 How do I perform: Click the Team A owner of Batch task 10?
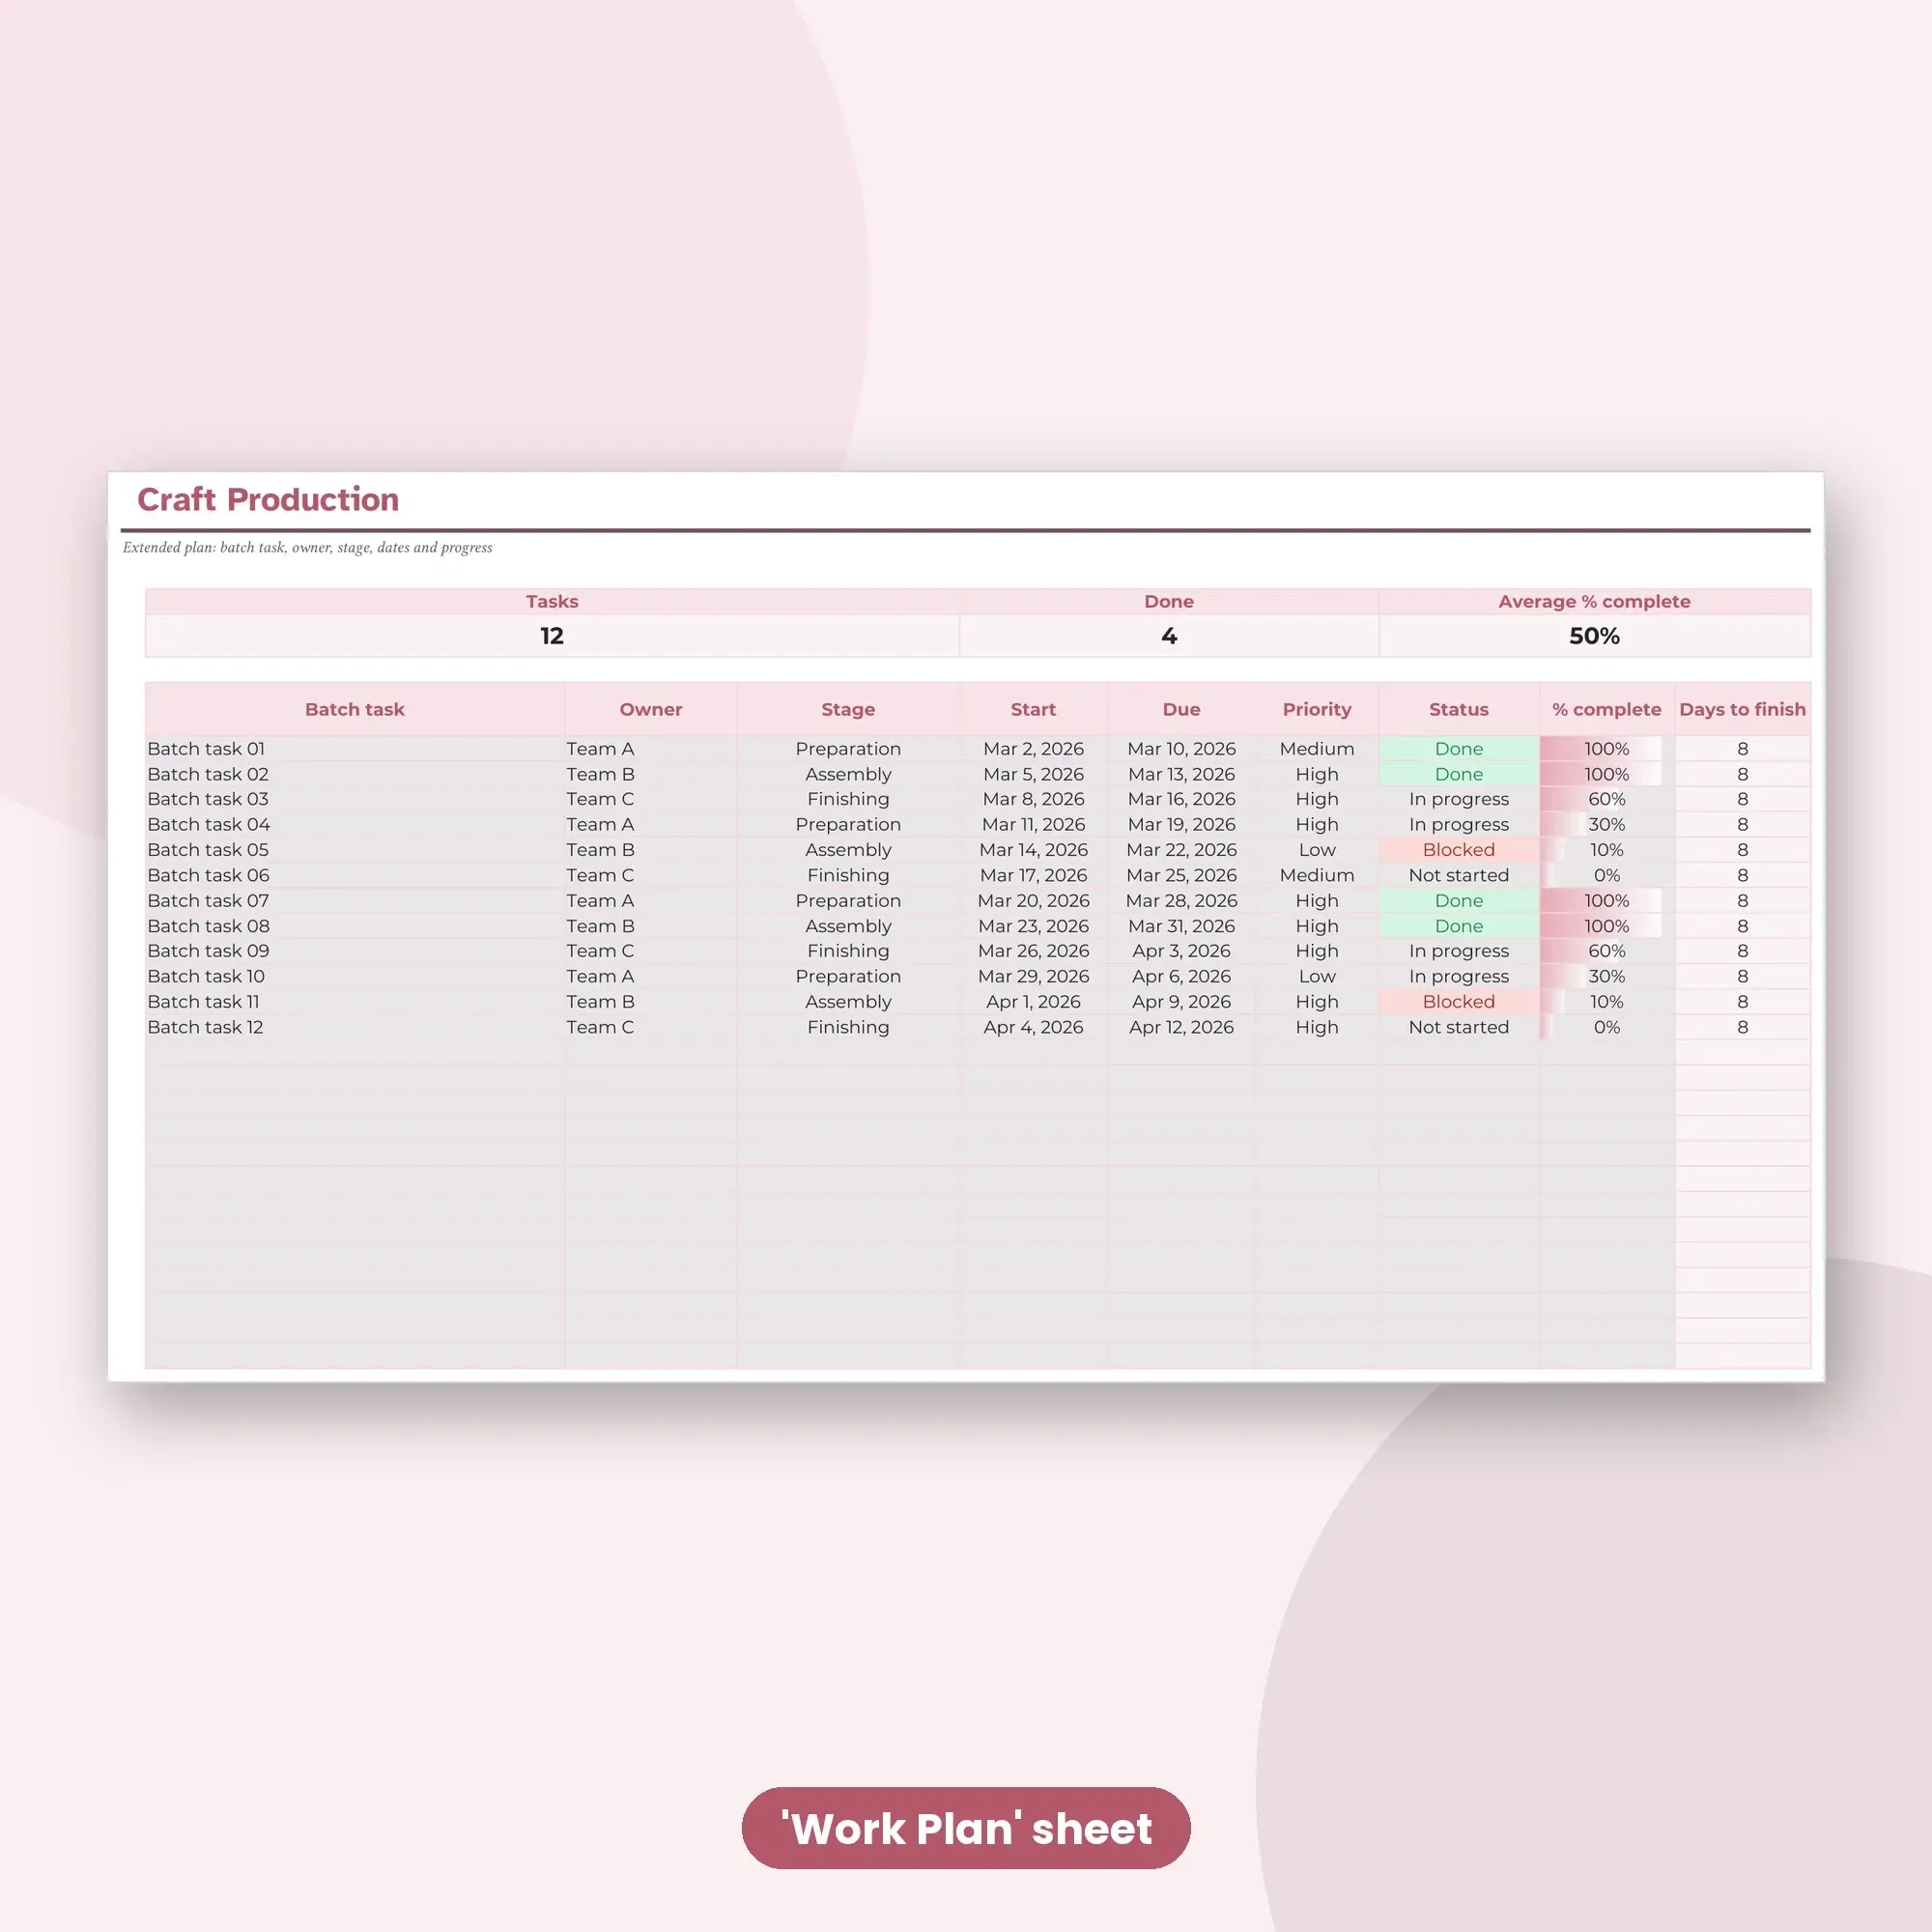(651, 976)
